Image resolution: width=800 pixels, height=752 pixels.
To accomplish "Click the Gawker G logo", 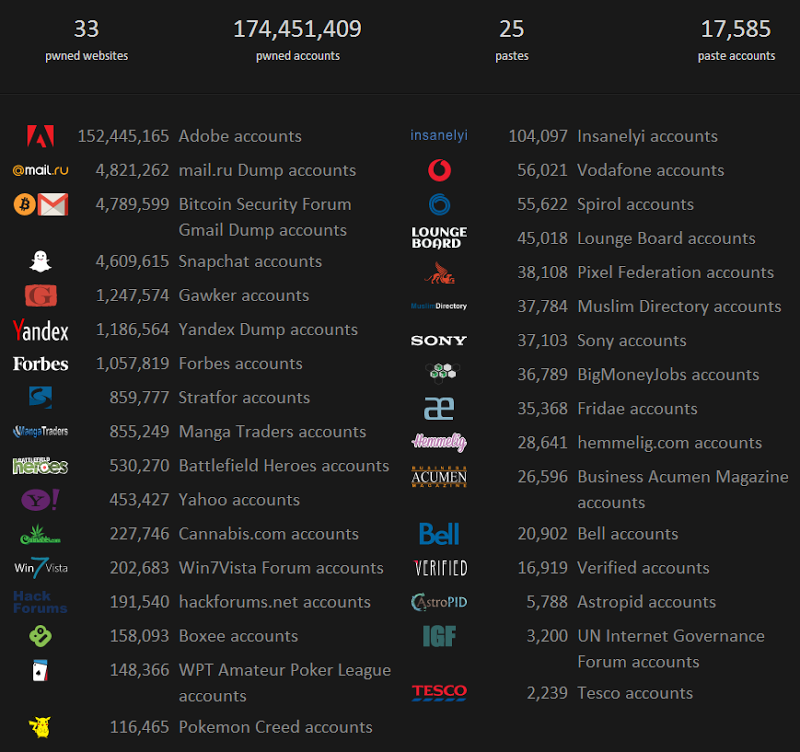I will pos(40,295).
